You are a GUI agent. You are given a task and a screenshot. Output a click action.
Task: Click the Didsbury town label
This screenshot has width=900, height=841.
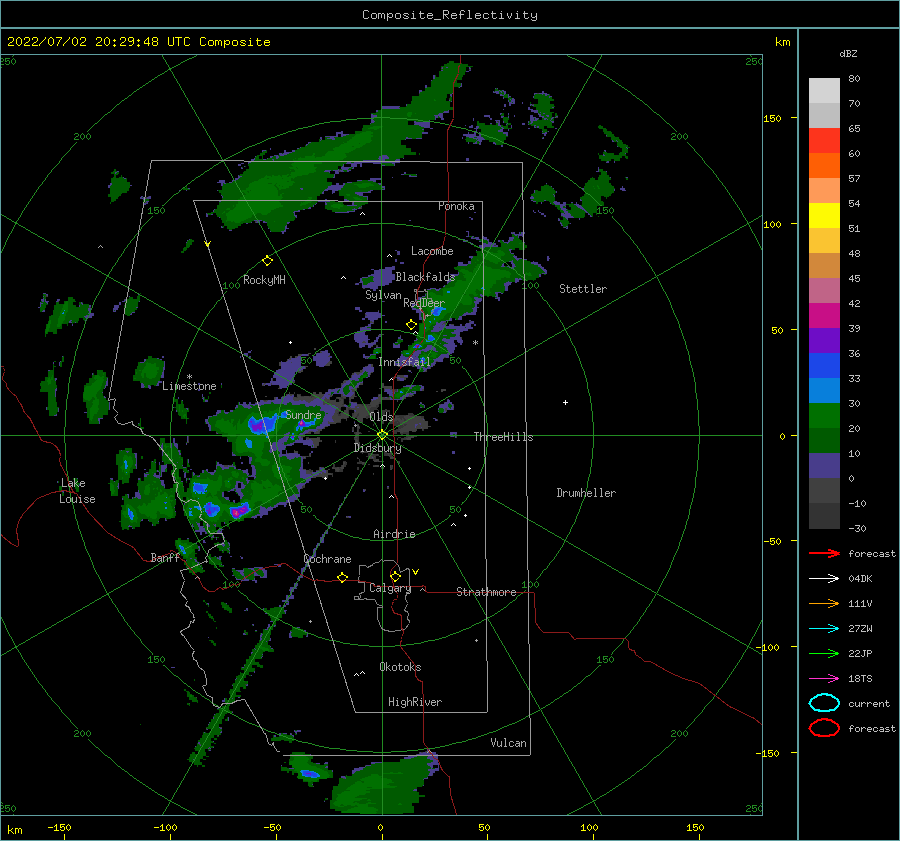[377, 448]
